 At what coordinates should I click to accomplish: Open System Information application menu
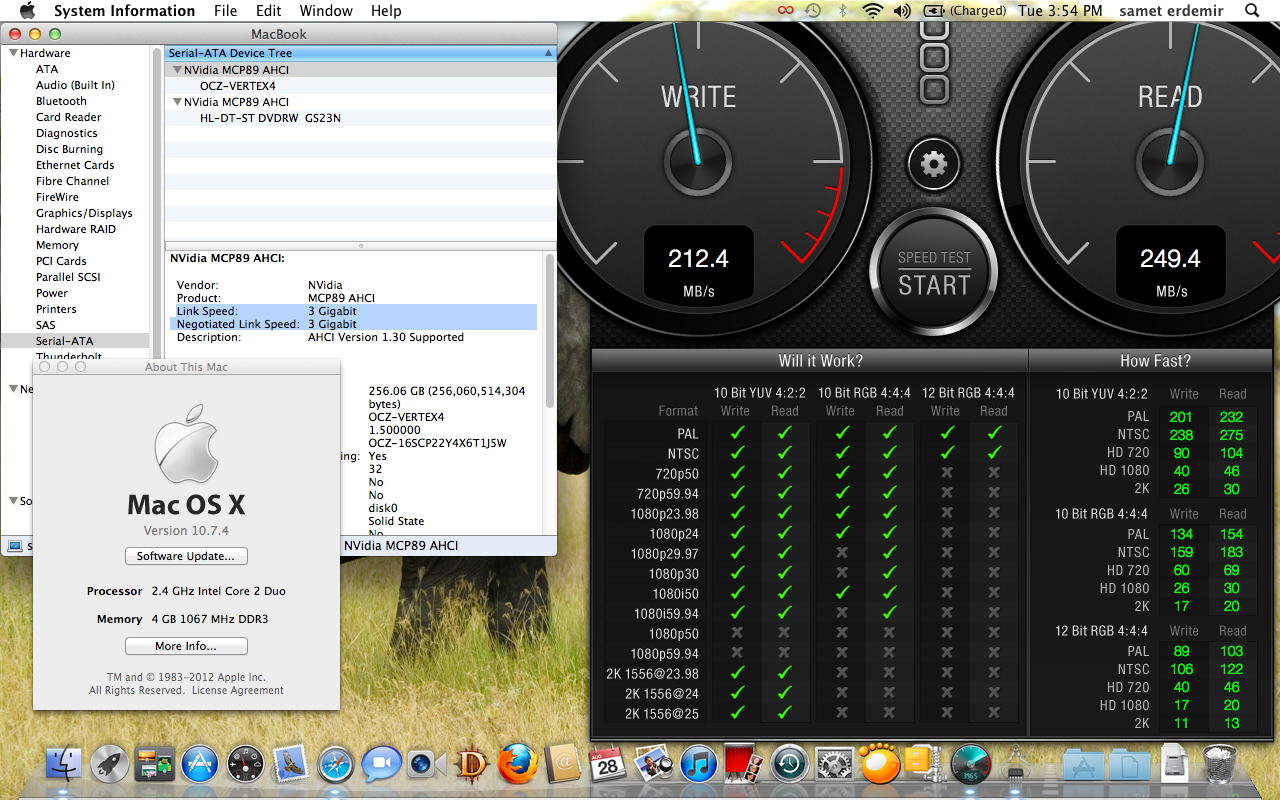coord(124,11)
